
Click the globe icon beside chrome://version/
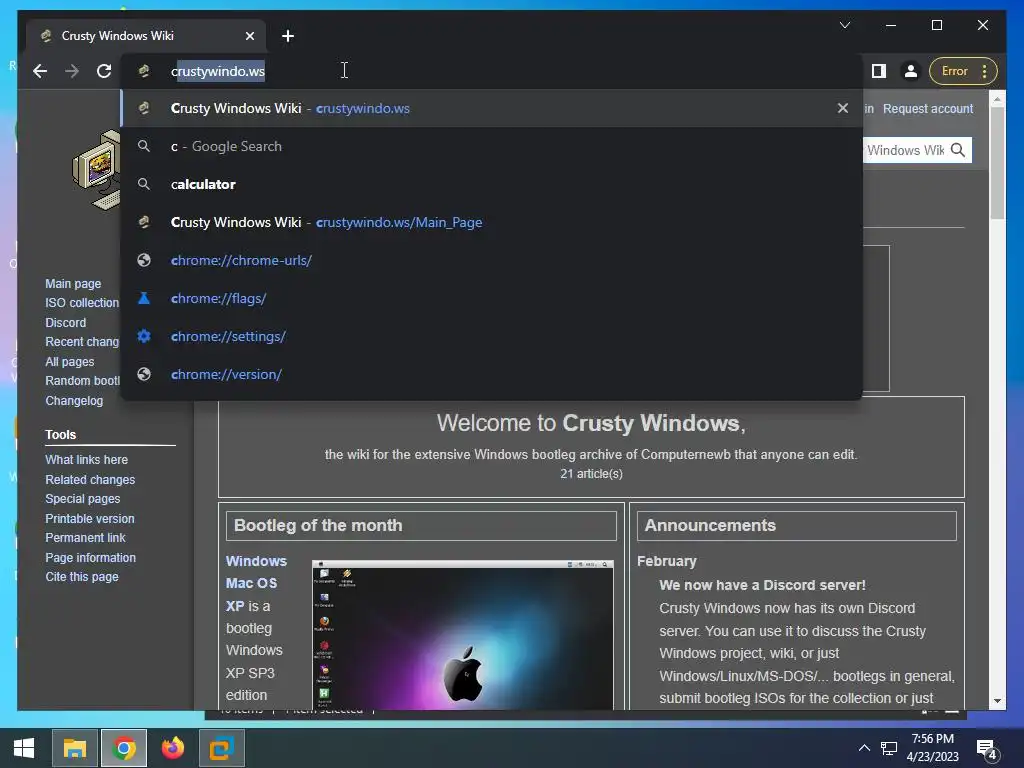(144, 374)
